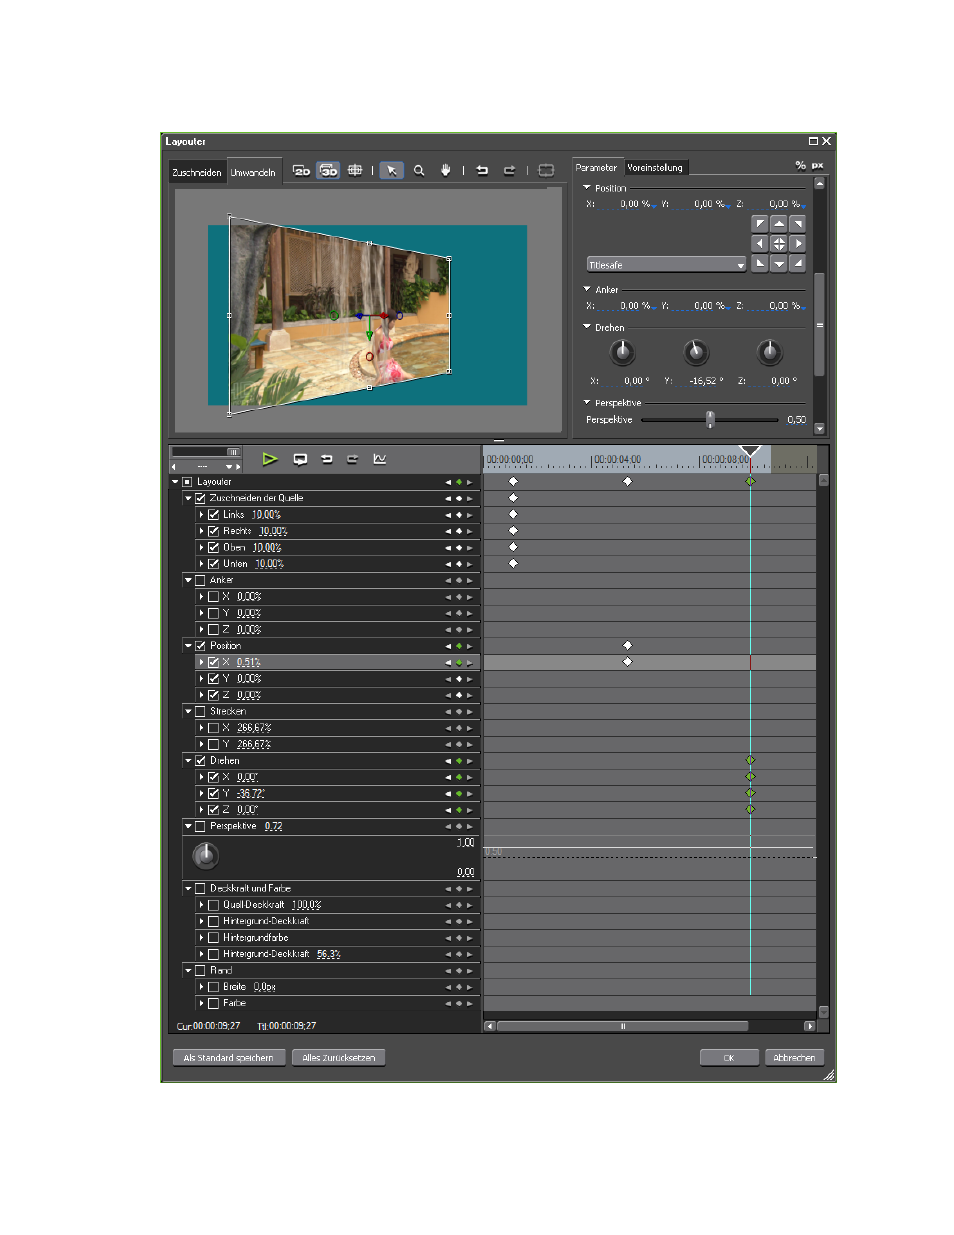954x1235 pixels.
Task: Align layout to right edge
Action: pyautogui.click(x=797, y=243)
